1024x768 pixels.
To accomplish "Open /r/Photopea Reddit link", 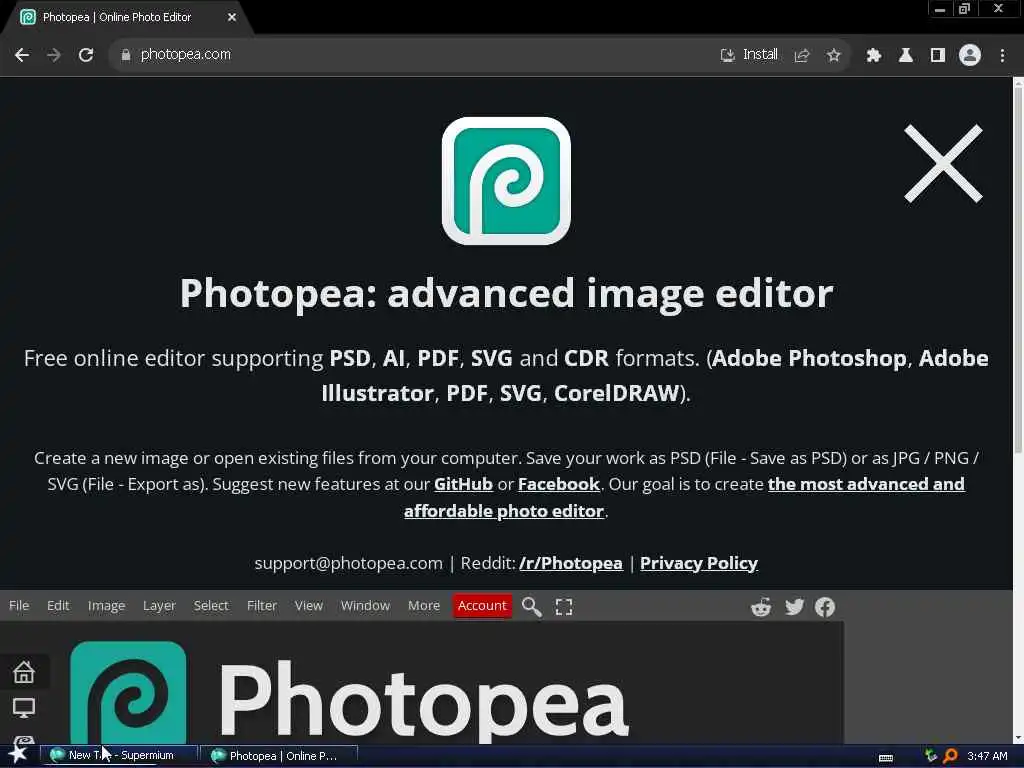I will tap(571, 563).
